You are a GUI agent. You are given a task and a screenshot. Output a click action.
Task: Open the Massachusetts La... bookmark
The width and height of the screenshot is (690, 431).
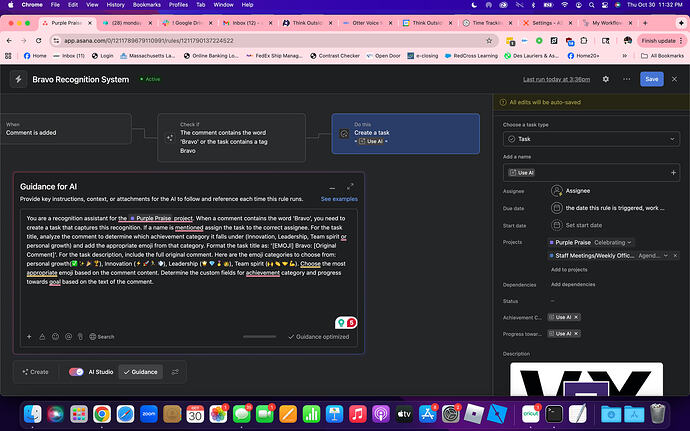pyautogui.click(x=148, y=56)
